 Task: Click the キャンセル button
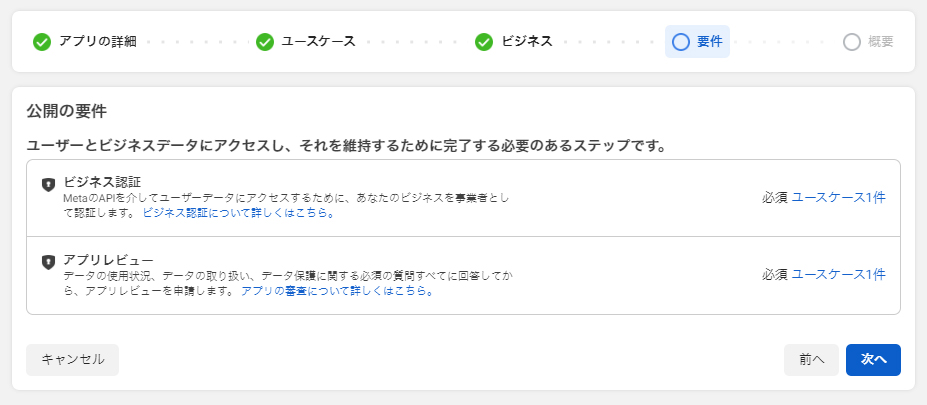[73, 359]
